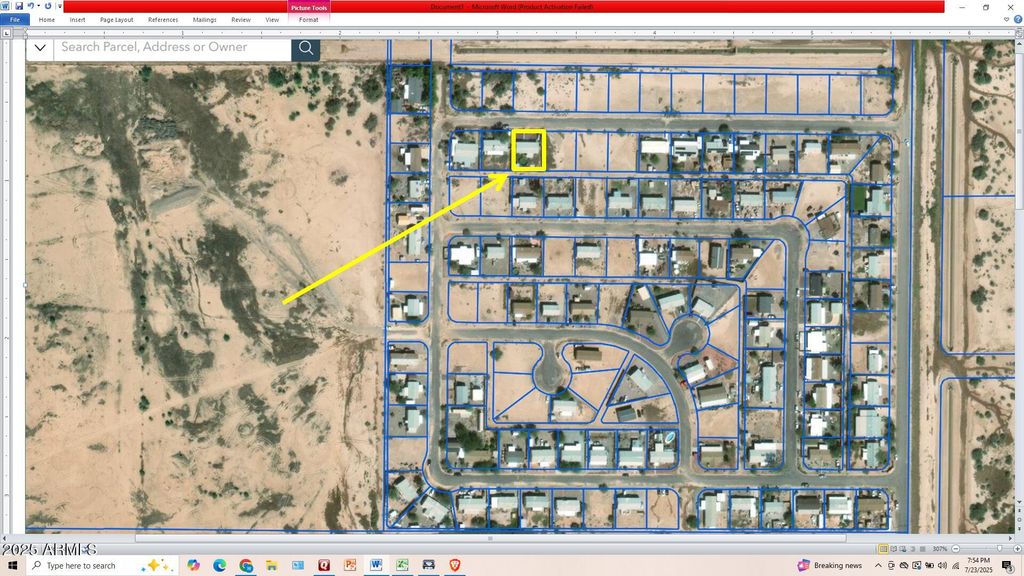Open the Page Layout ribbon tab

pyautogui.click(x=116, y=19)
